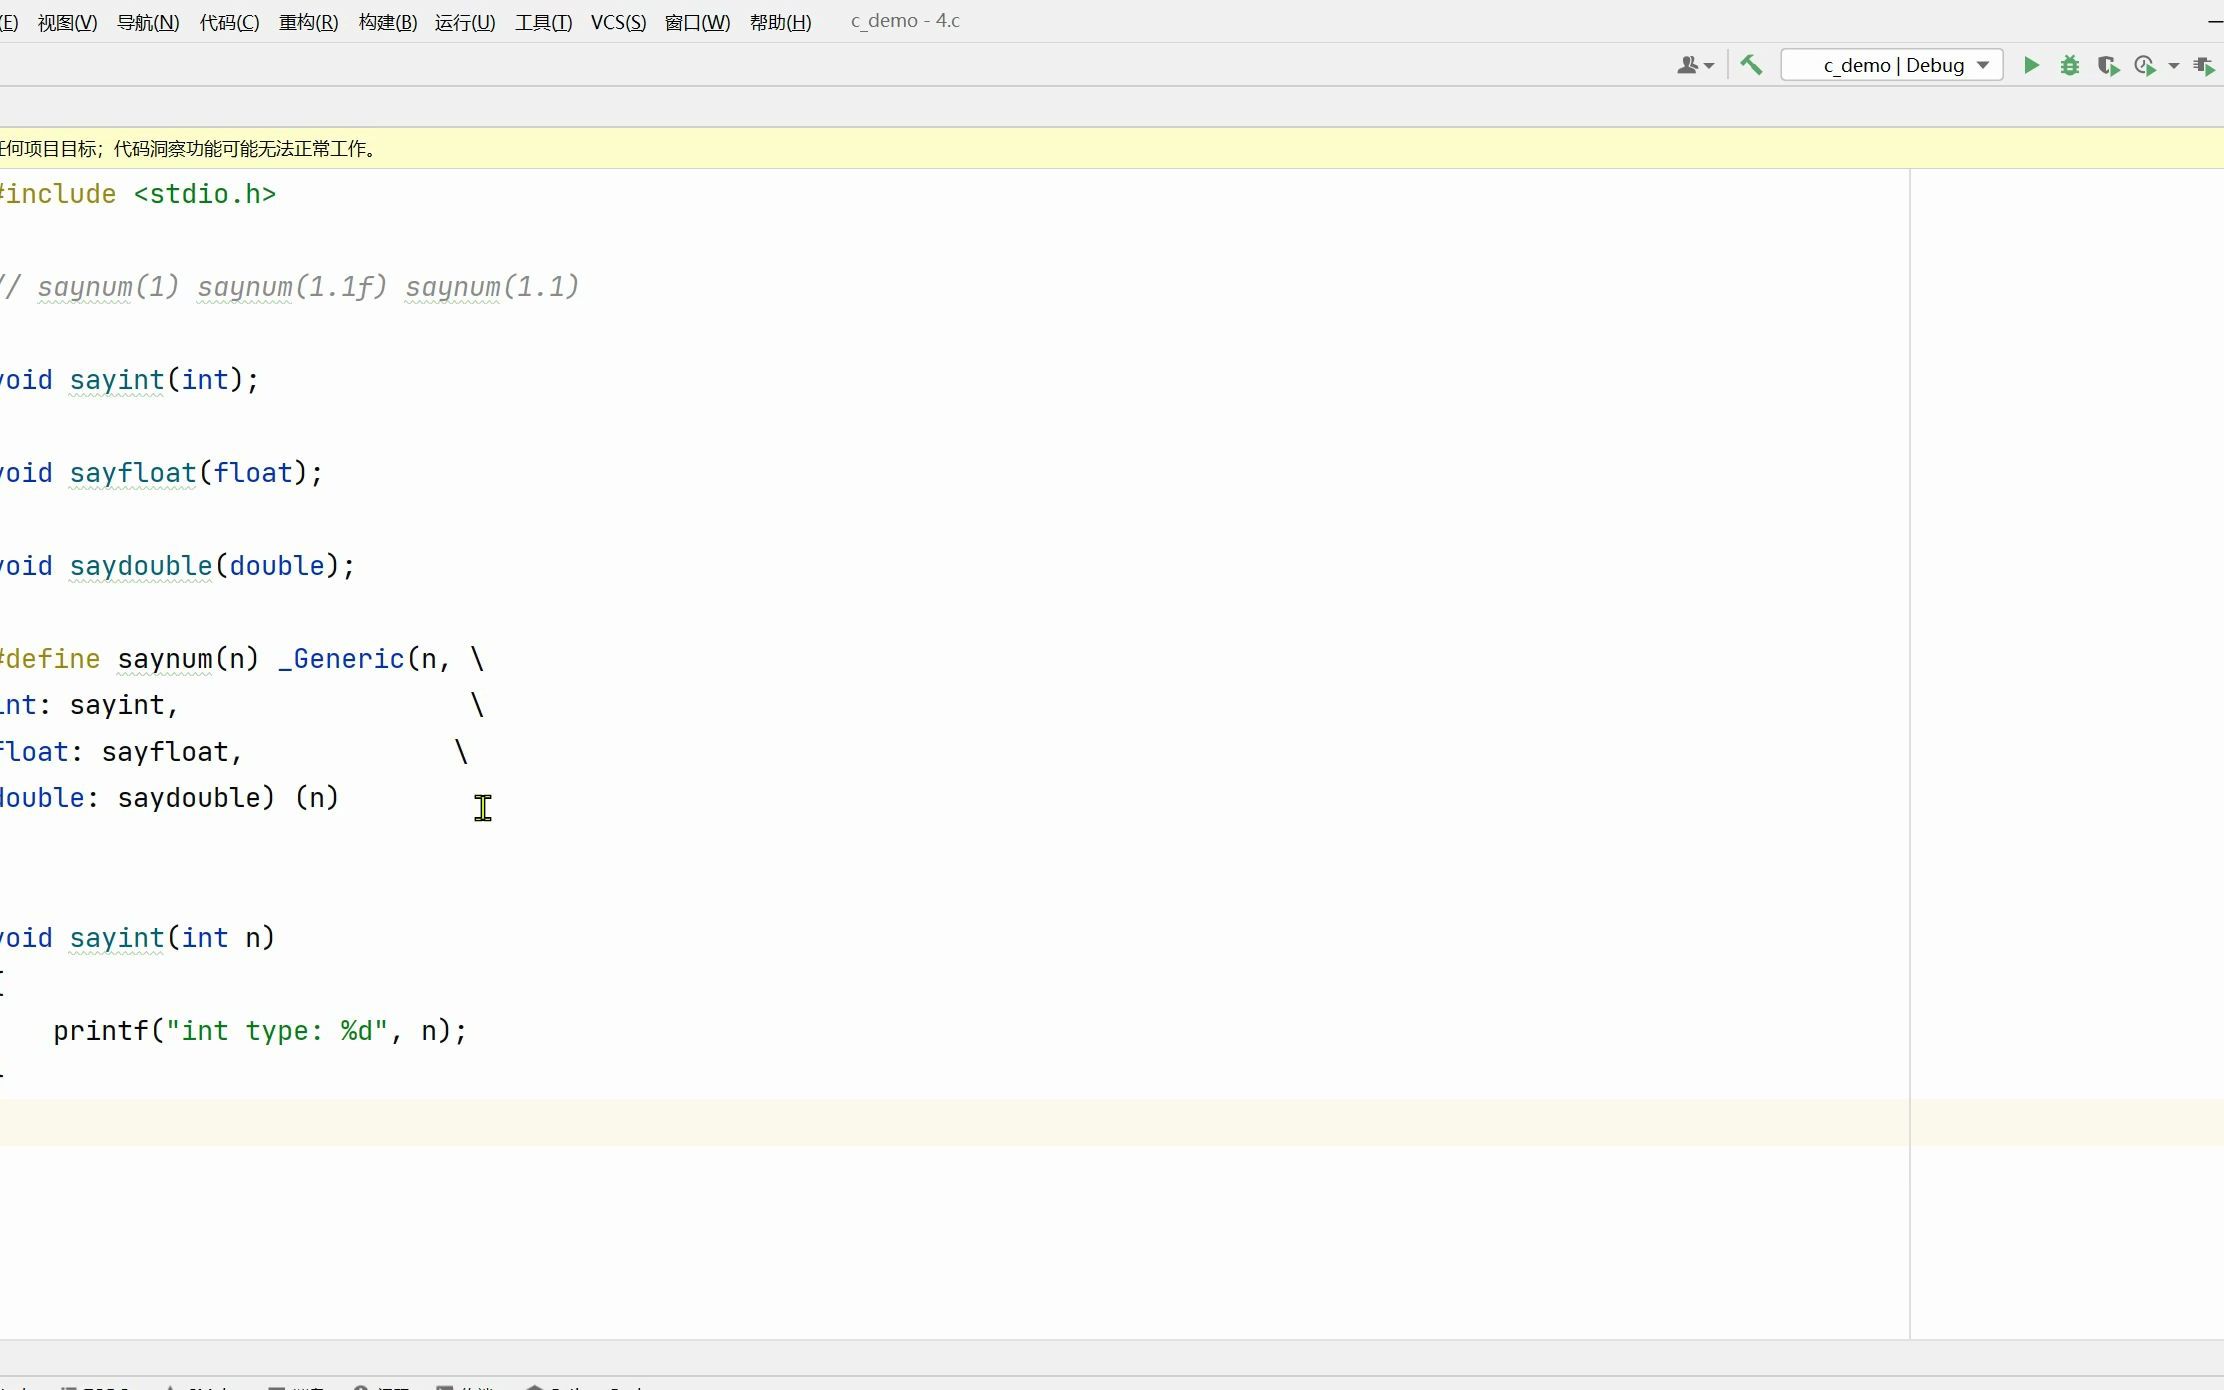Open the profiler options dropdown arrow
The image size is (2224, 1390).
2173,66
